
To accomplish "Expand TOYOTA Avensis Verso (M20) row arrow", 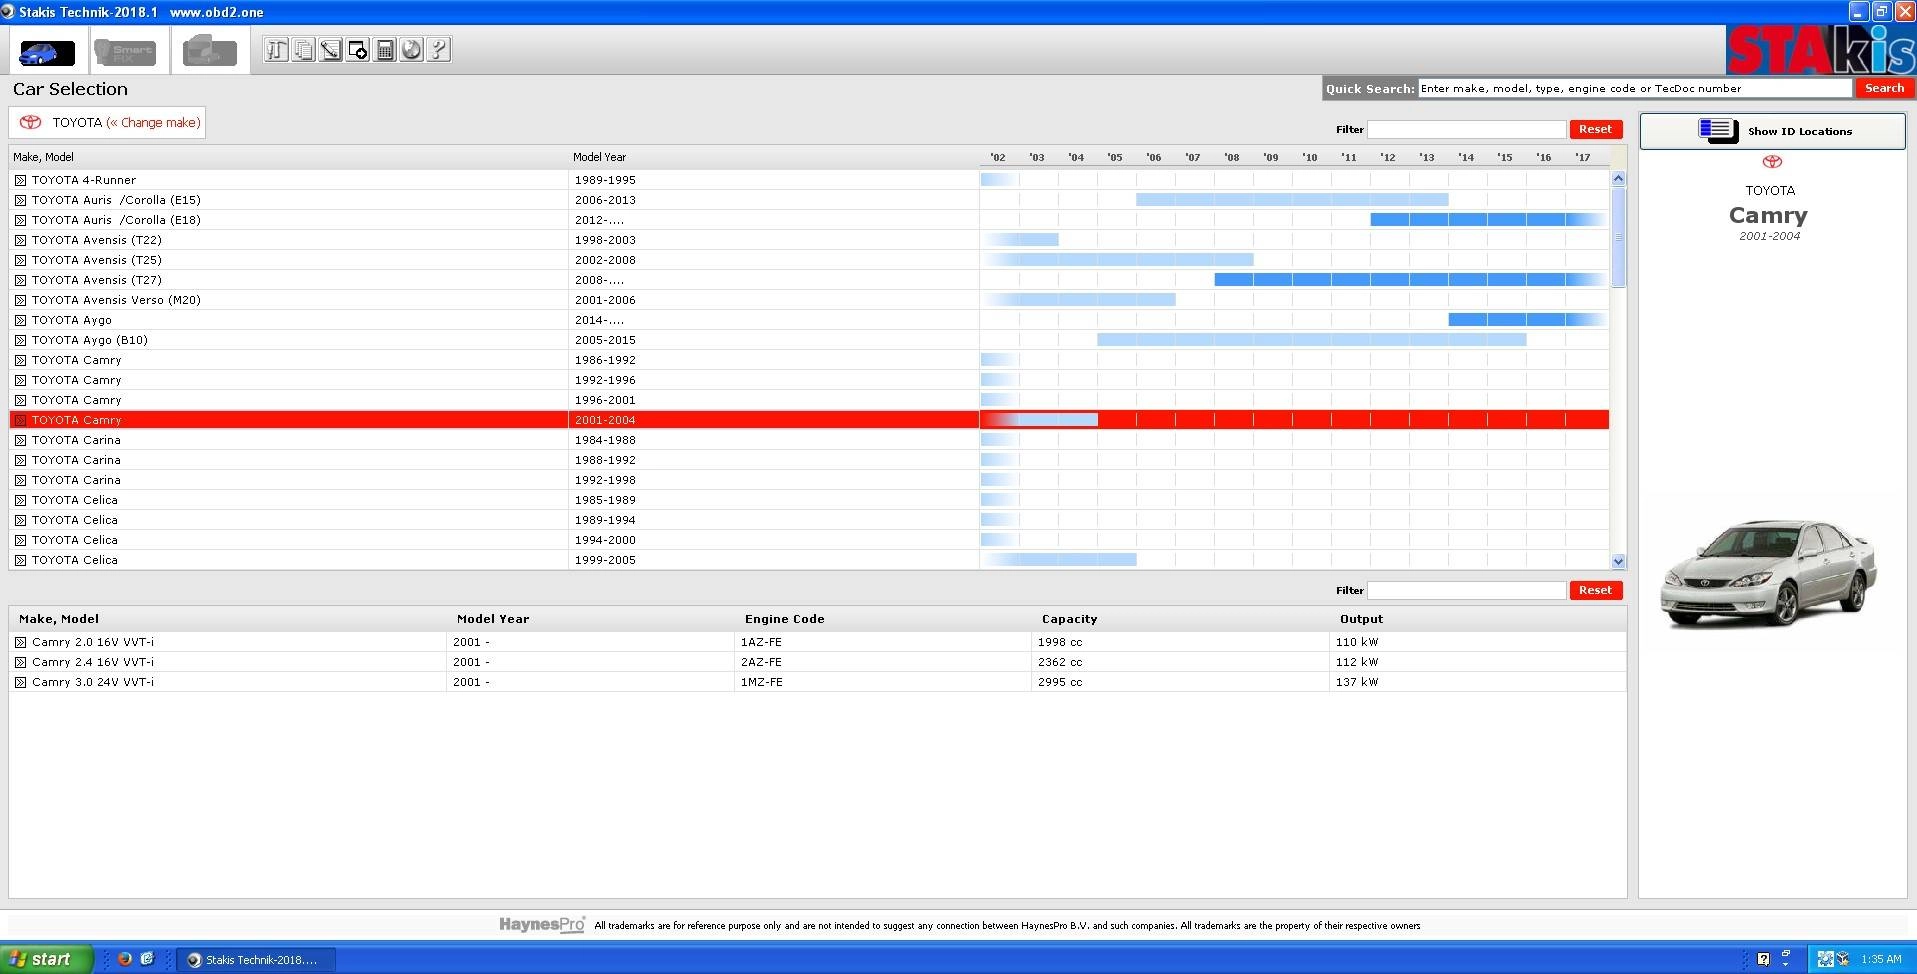I will 20,300.
